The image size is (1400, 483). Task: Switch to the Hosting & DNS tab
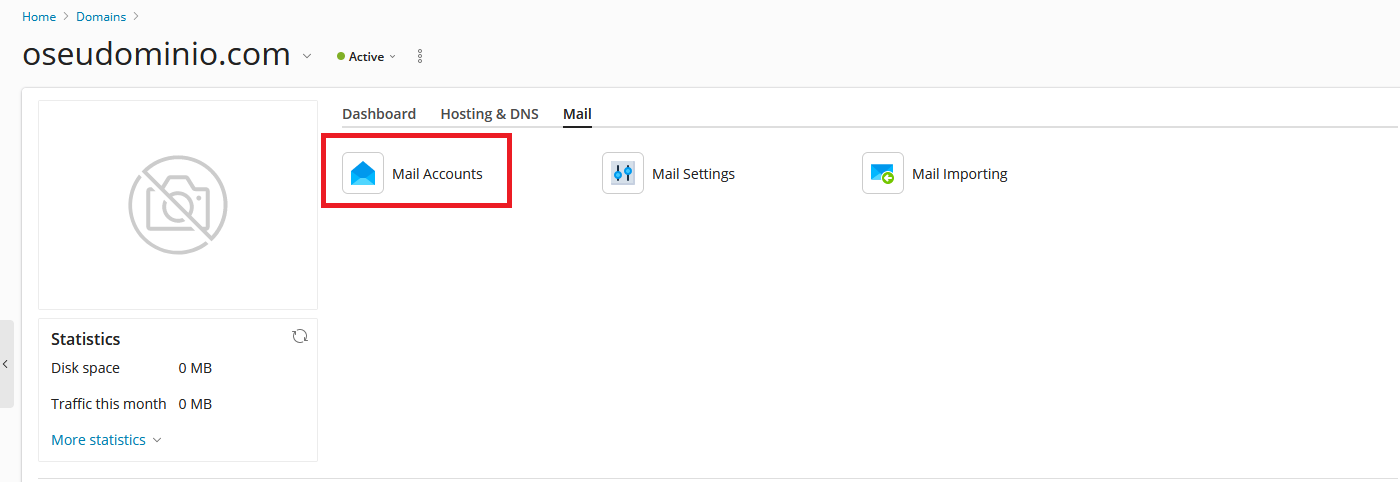[x=489, y=114]
